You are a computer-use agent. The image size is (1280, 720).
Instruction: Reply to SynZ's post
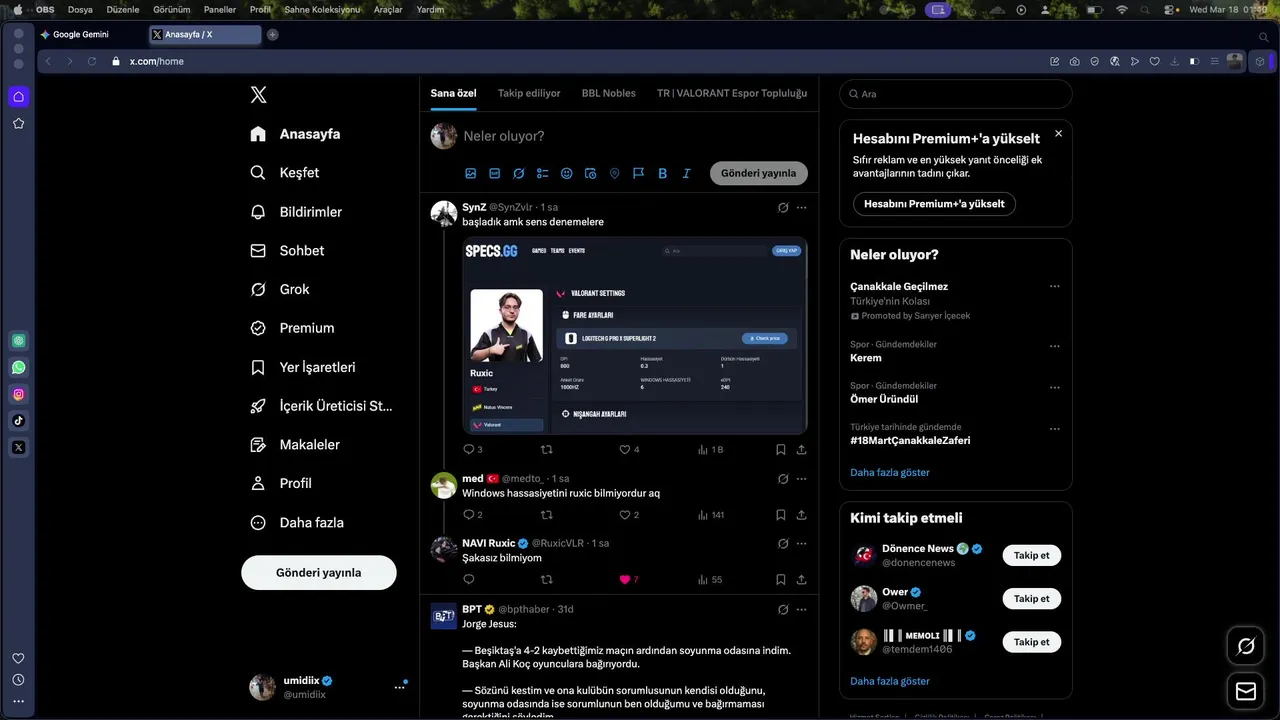click(469, 450)
